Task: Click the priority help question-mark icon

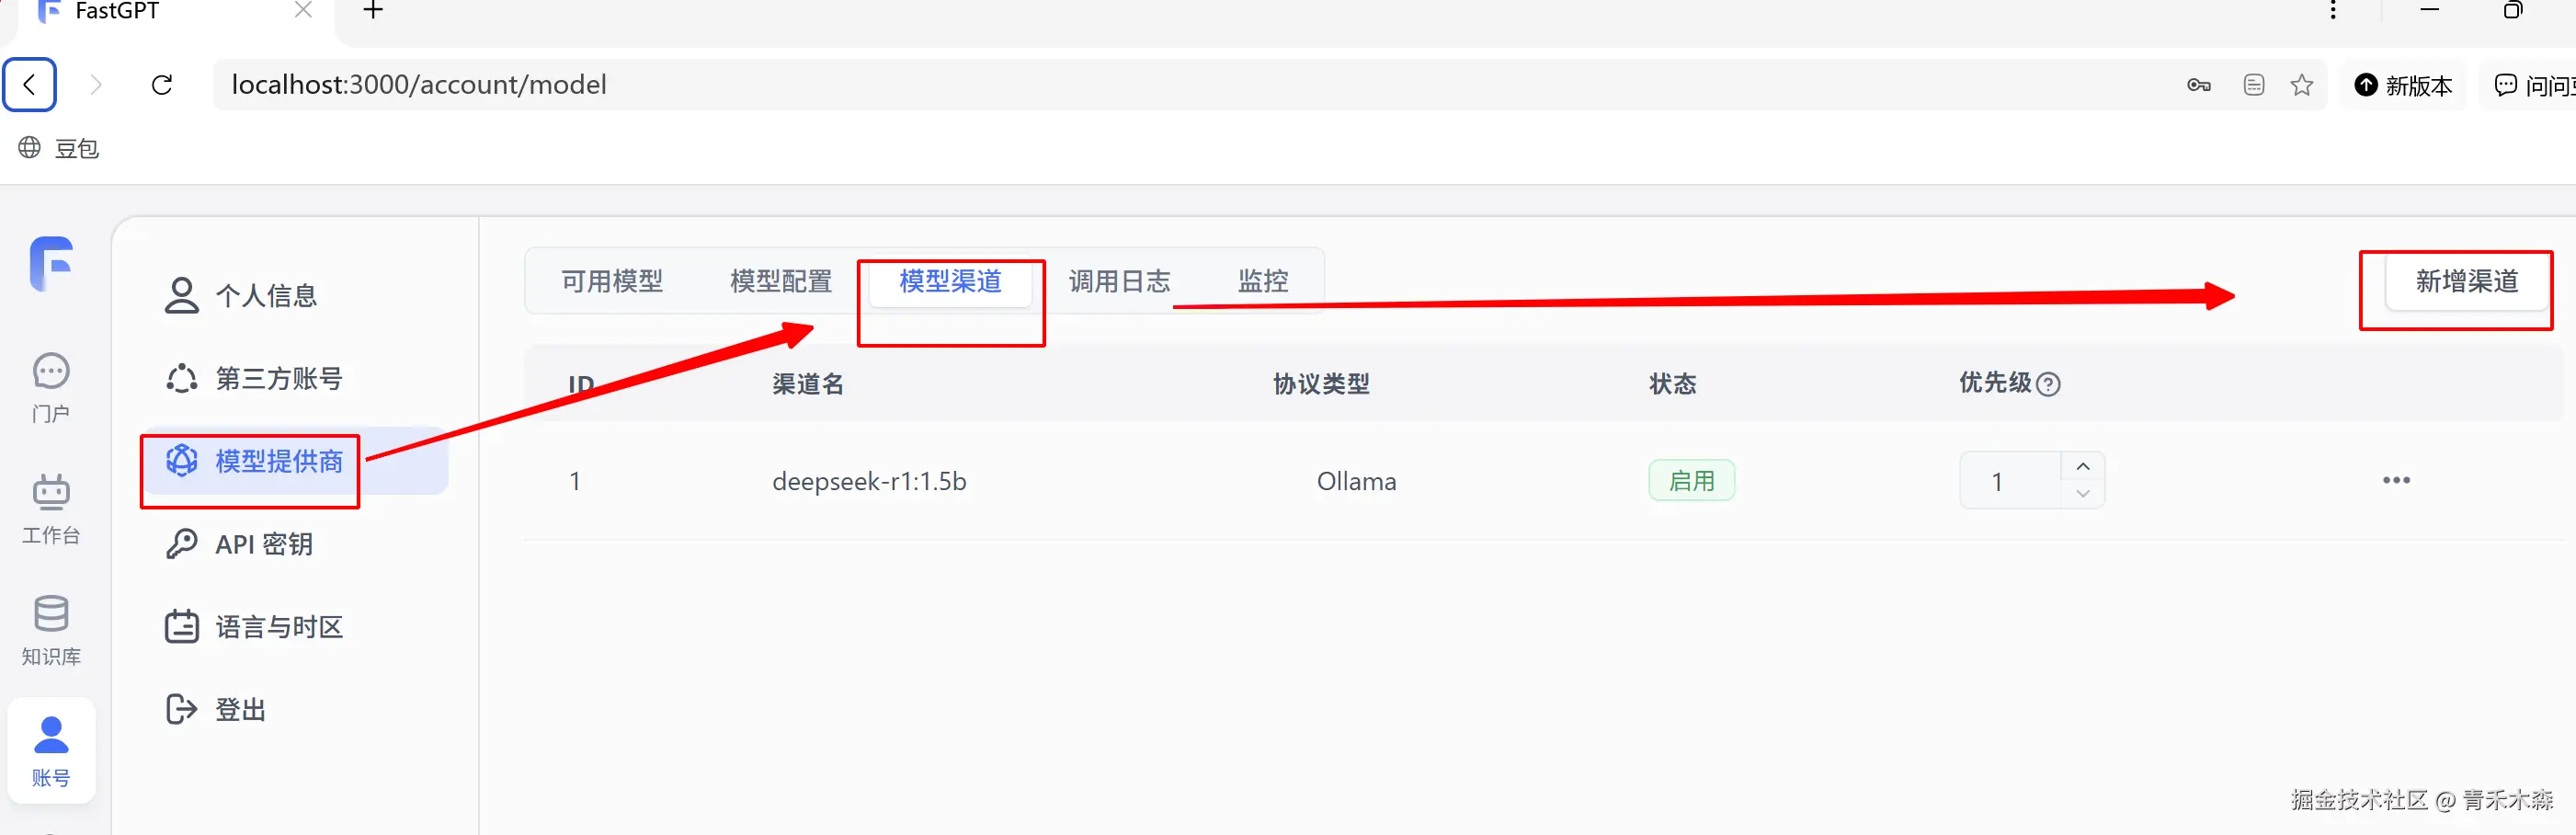Action: coord(2048,384)
